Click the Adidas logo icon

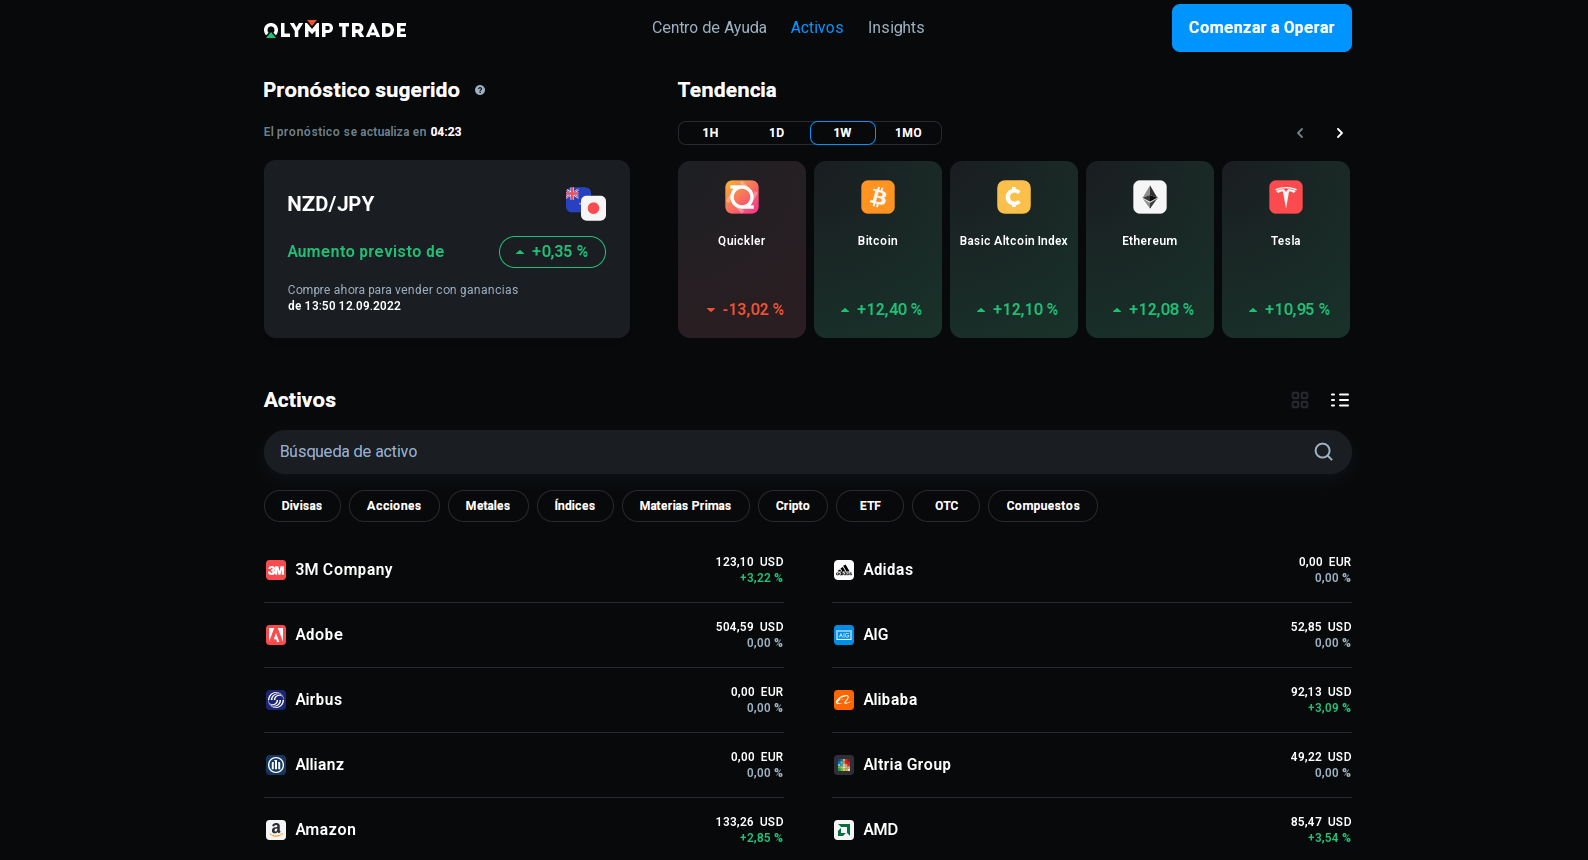tap(844, 570)
